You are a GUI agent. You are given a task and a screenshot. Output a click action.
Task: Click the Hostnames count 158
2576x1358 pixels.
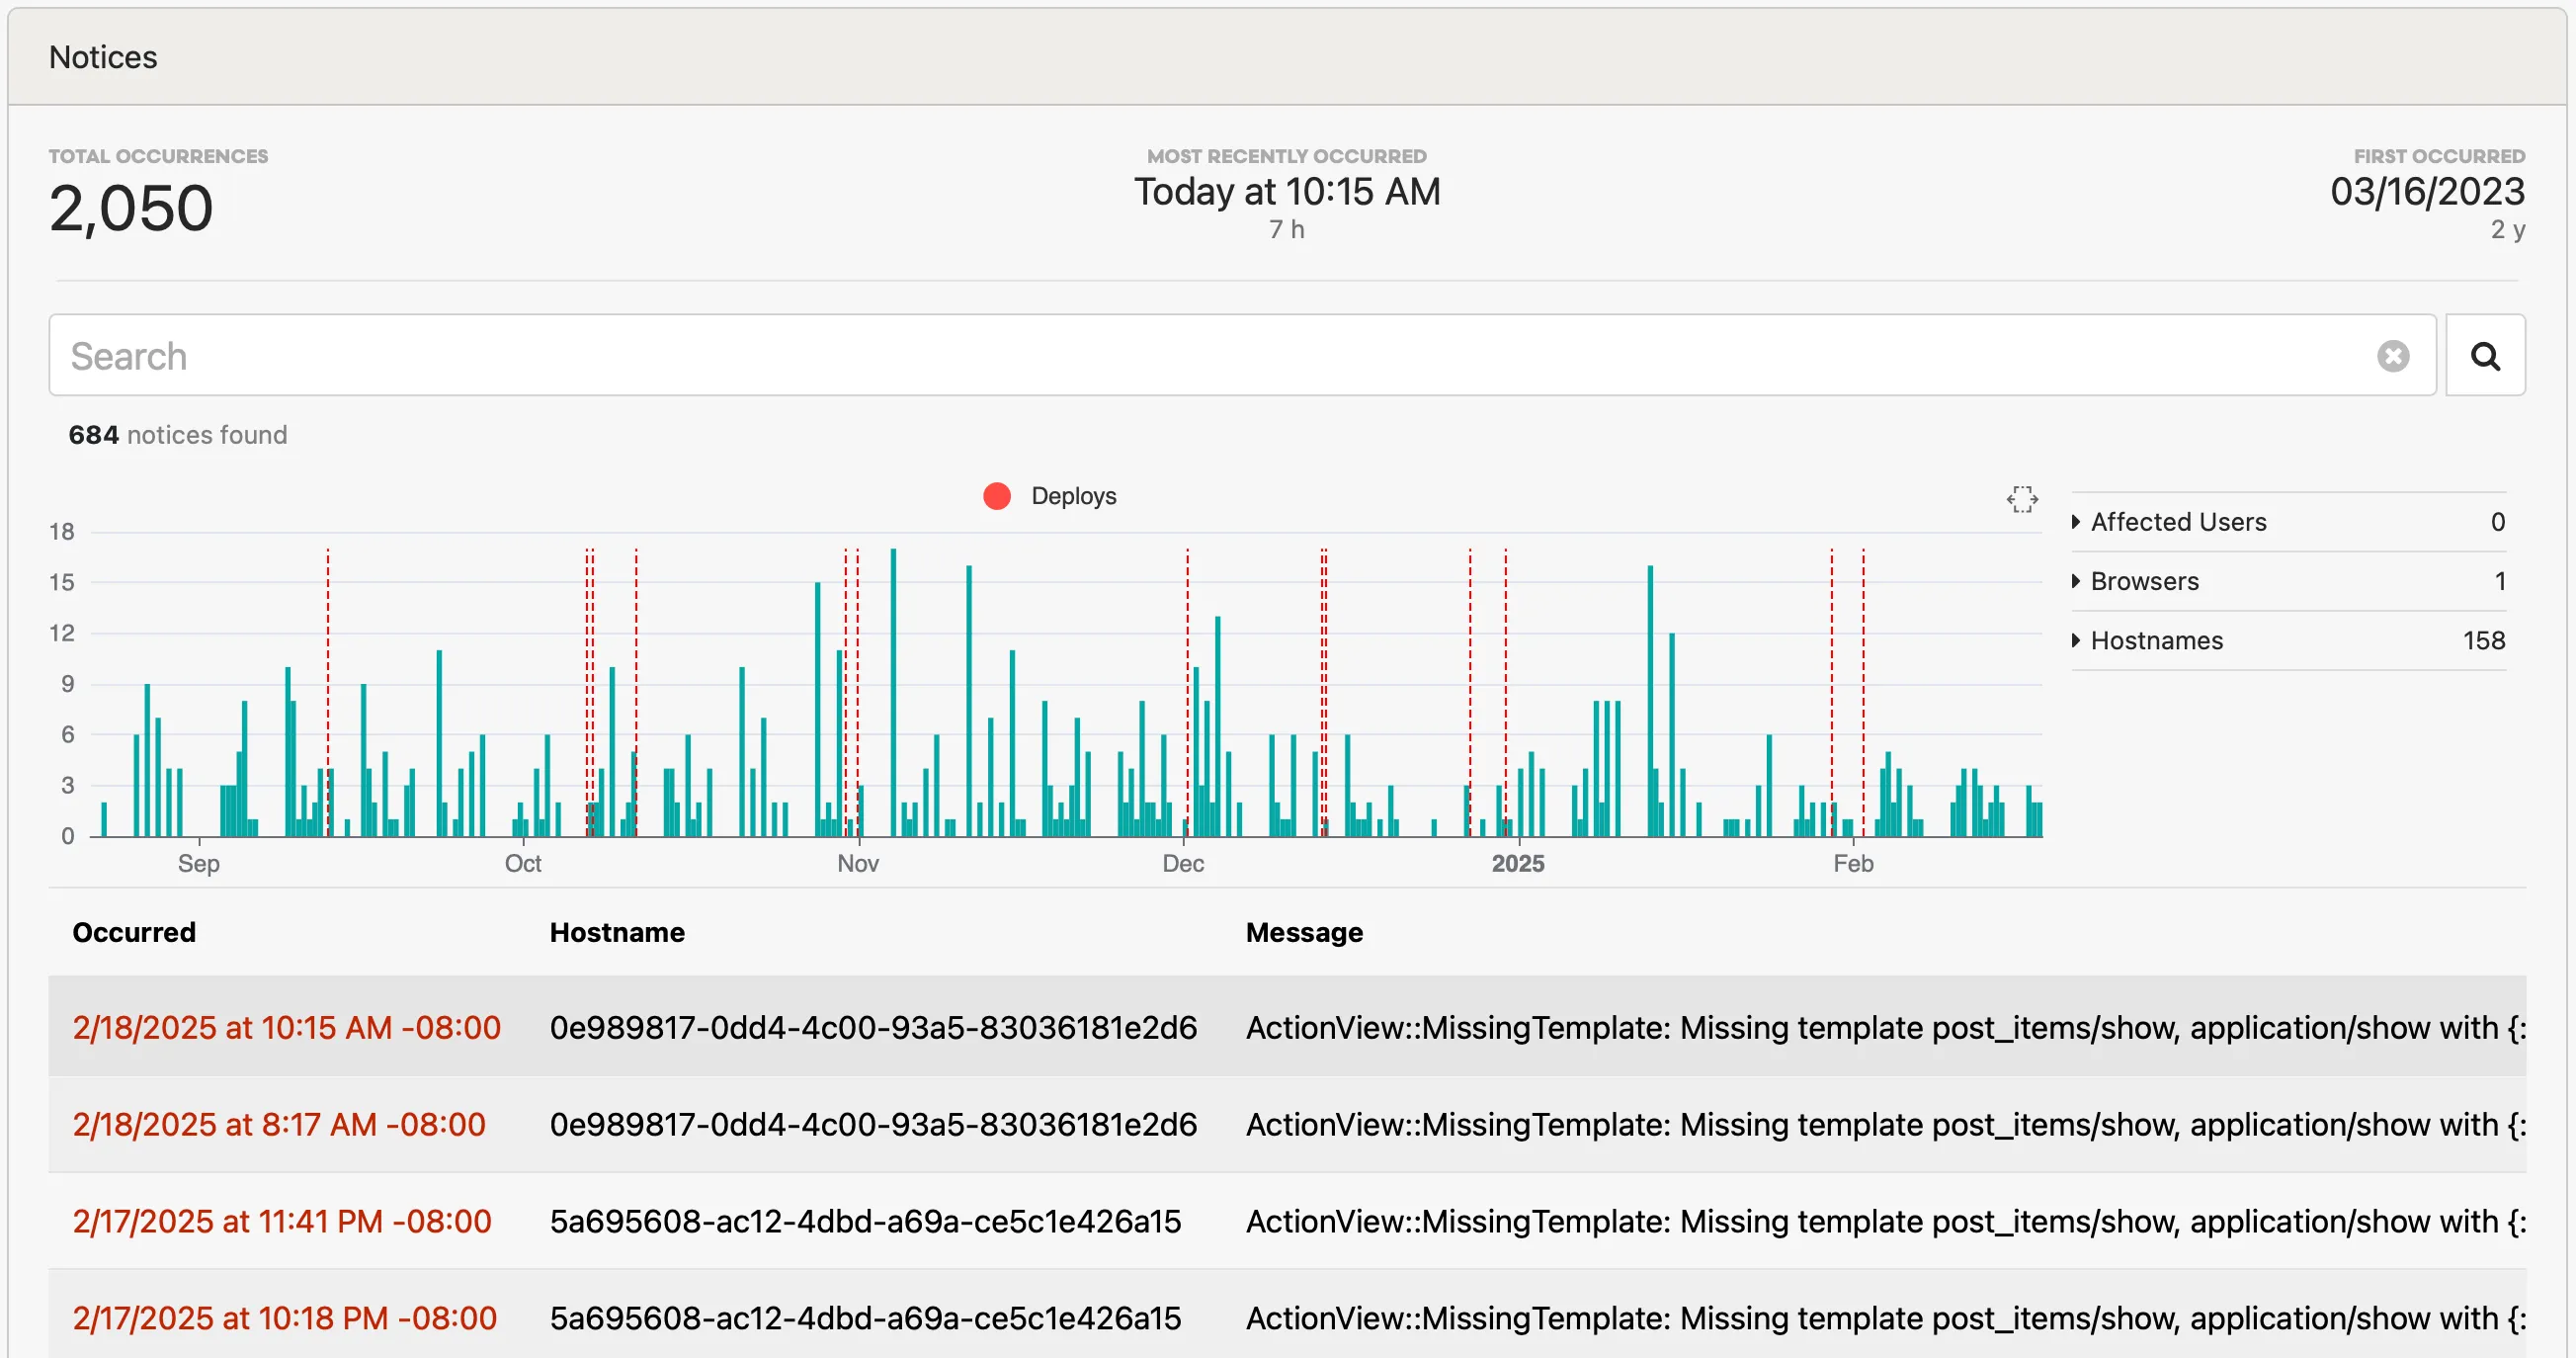tap(2483, 640)
